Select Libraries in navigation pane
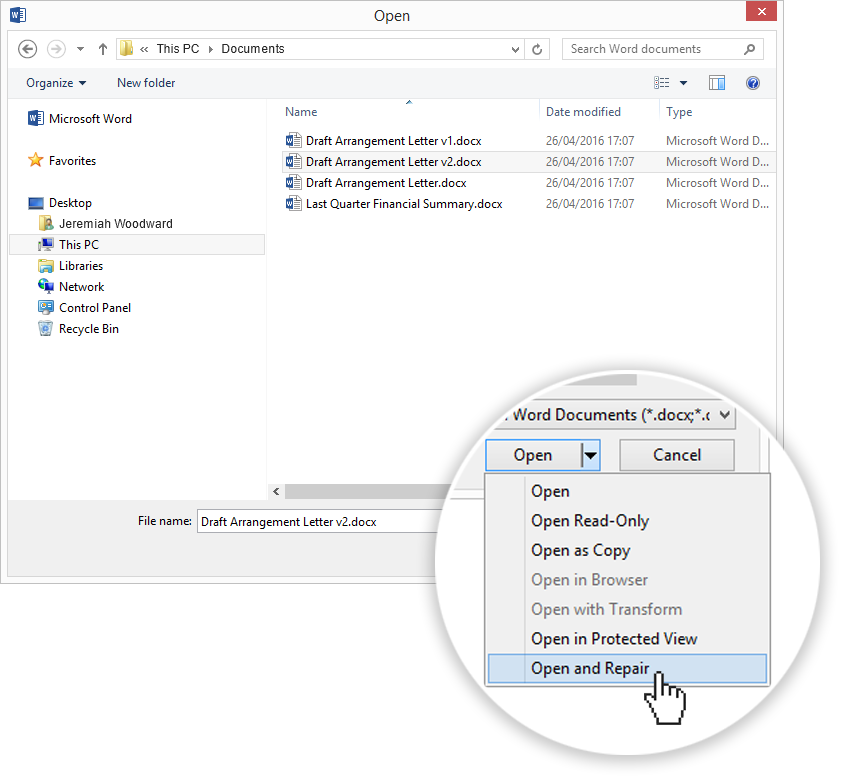Image resolution: width=850 pixels, height=781 pixels. [x=70, y=266]
